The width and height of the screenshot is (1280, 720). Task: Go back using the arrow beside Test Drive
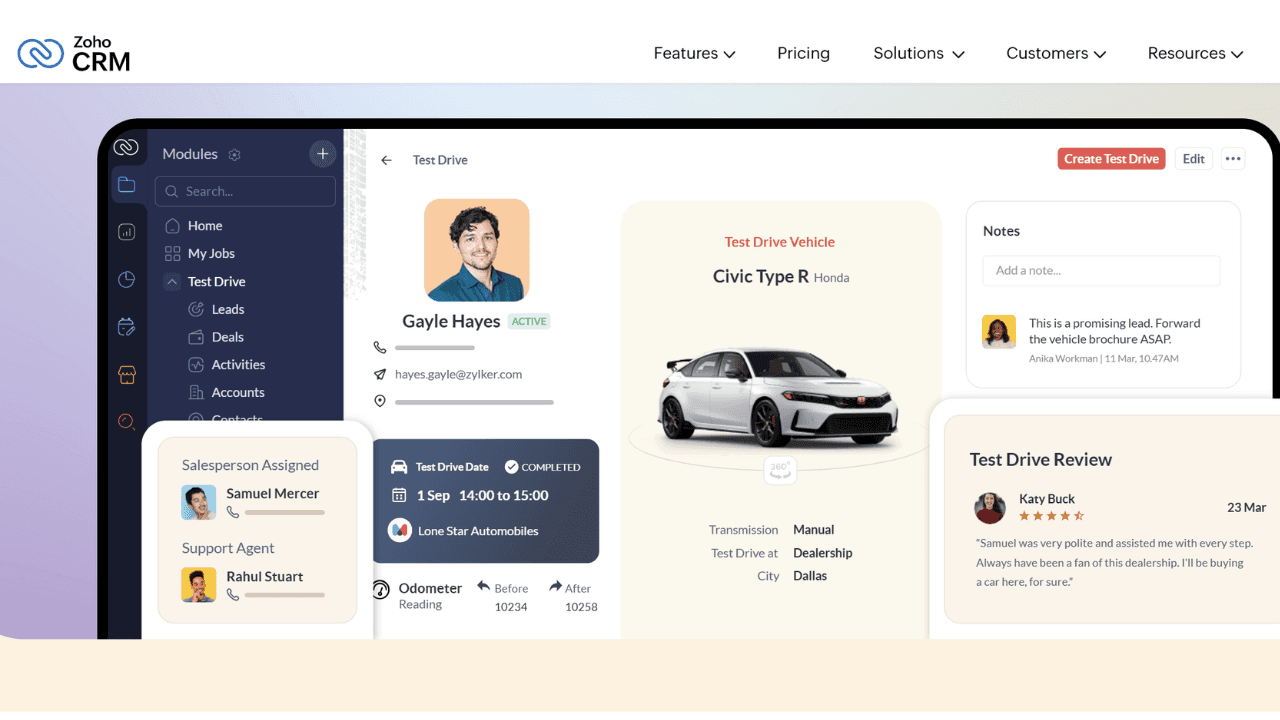tap(387, 160)
